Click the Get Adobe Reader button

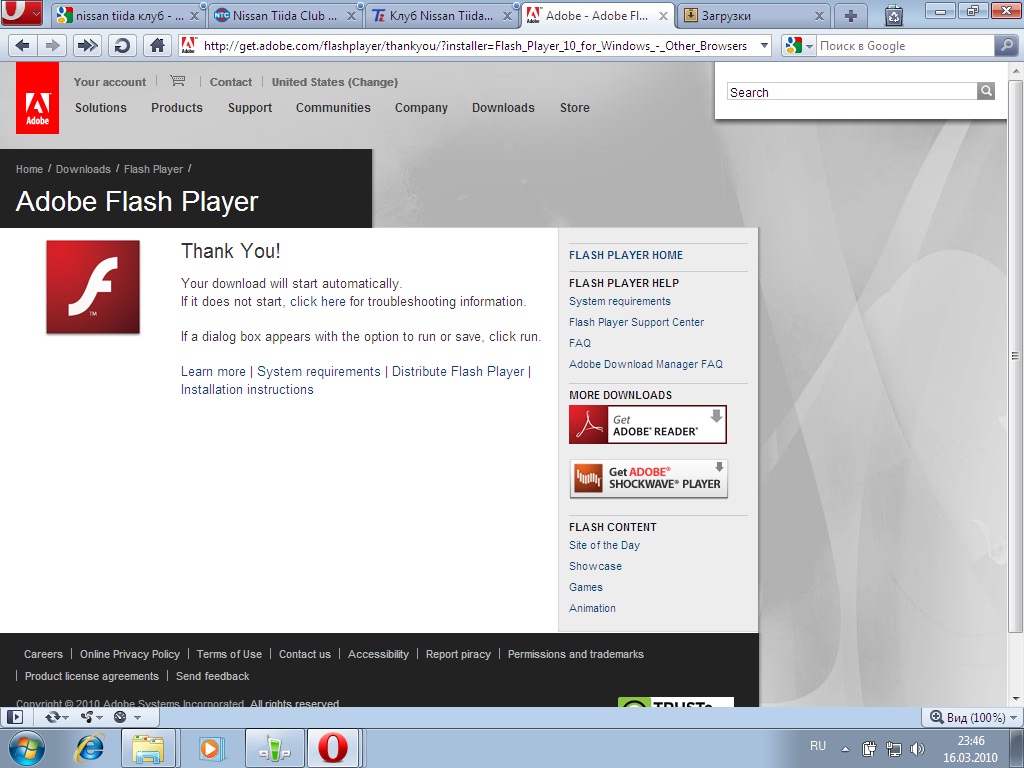pos(648,424)
